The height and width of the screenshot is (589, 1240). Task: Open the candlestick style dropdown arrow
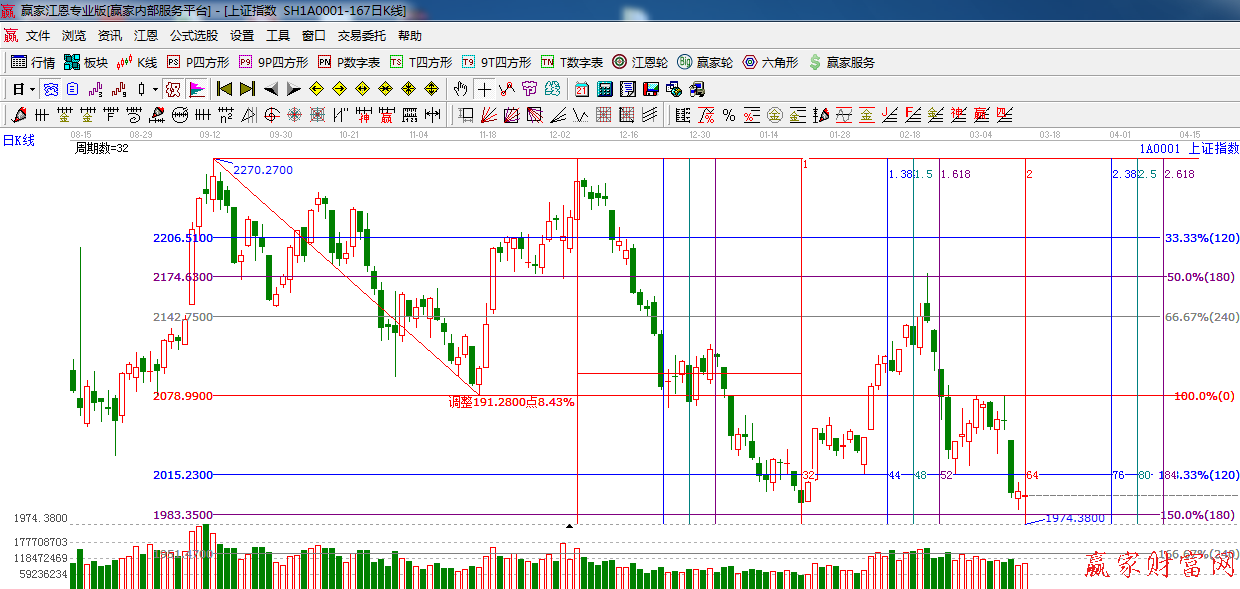click(155, 89)
